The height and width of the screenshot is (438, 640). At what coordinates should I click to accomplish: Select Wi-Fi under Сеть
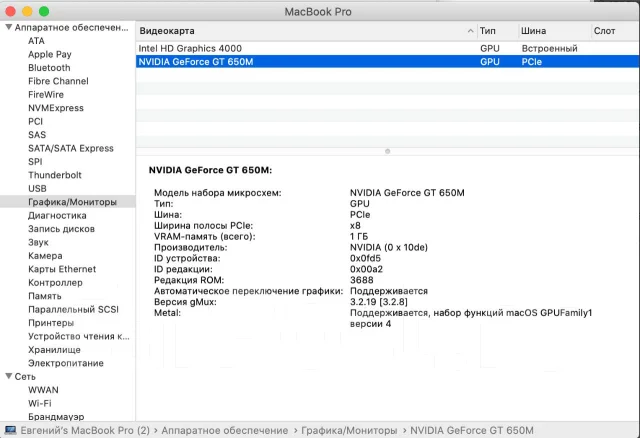click(40, 403)
